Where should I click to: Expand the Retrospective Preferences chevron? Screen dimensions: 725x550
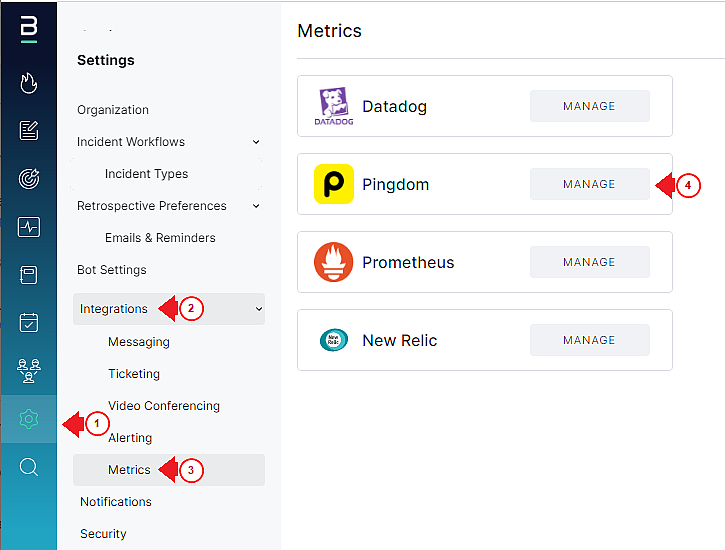pos(256,206)
